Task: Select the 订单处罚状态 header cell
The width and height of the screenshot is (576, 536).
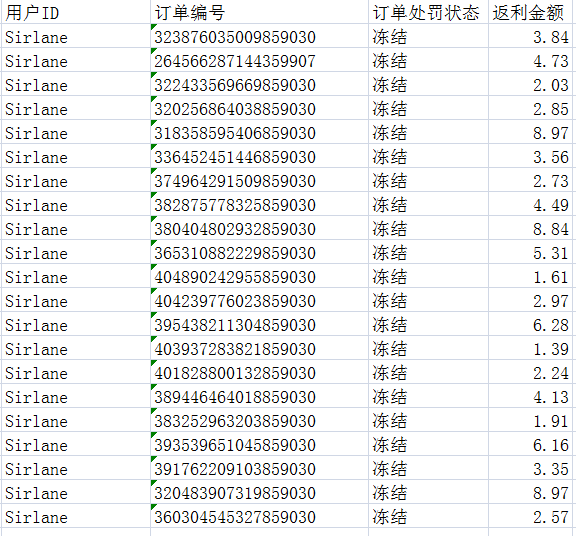Action: coord(428,12)
